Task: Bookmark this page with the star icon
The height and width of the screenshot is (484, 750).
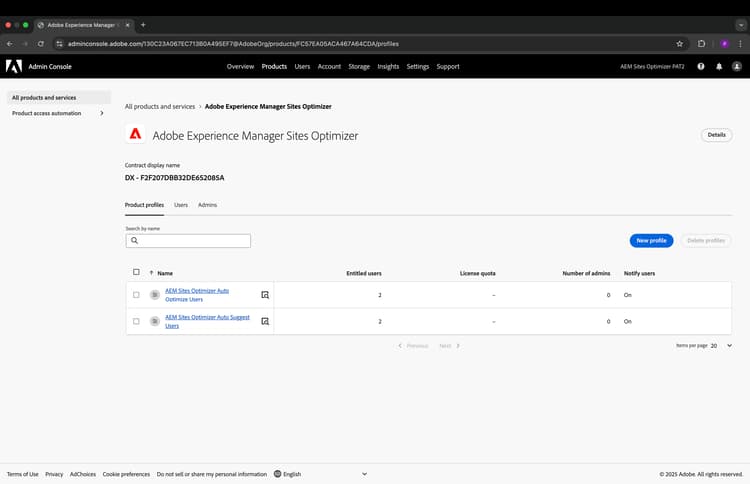Action: (x=680, y=44)
